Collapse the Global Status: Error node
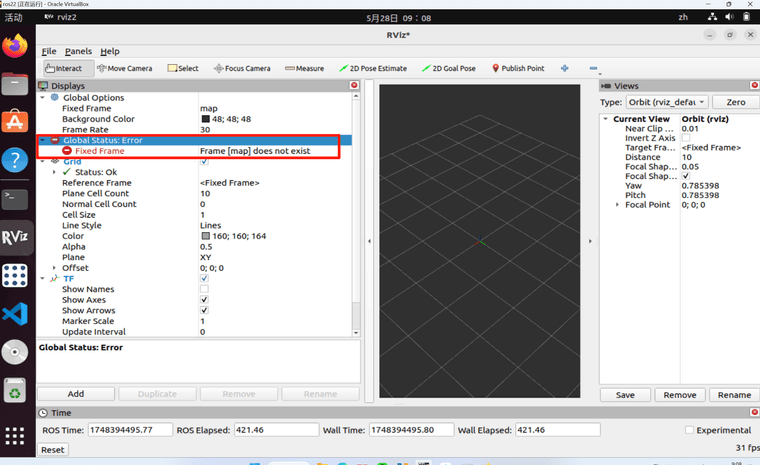 [x=43, y=140]
